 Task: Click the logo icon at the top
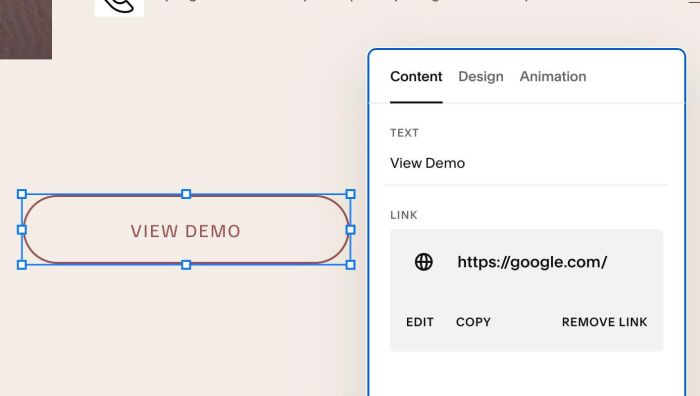click(119, 7)
